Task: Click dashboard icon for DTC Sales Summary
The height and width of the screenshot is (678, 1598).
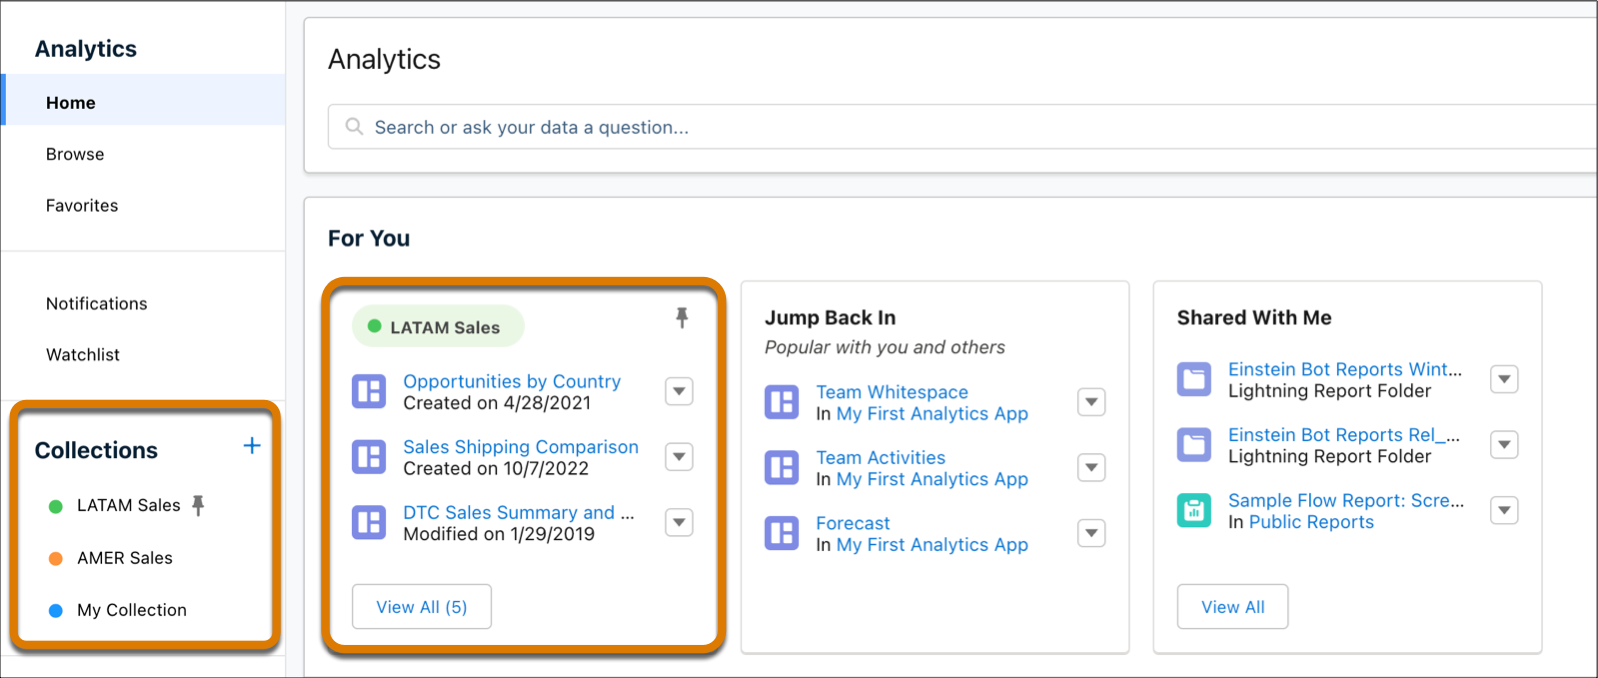Action: 369,522
